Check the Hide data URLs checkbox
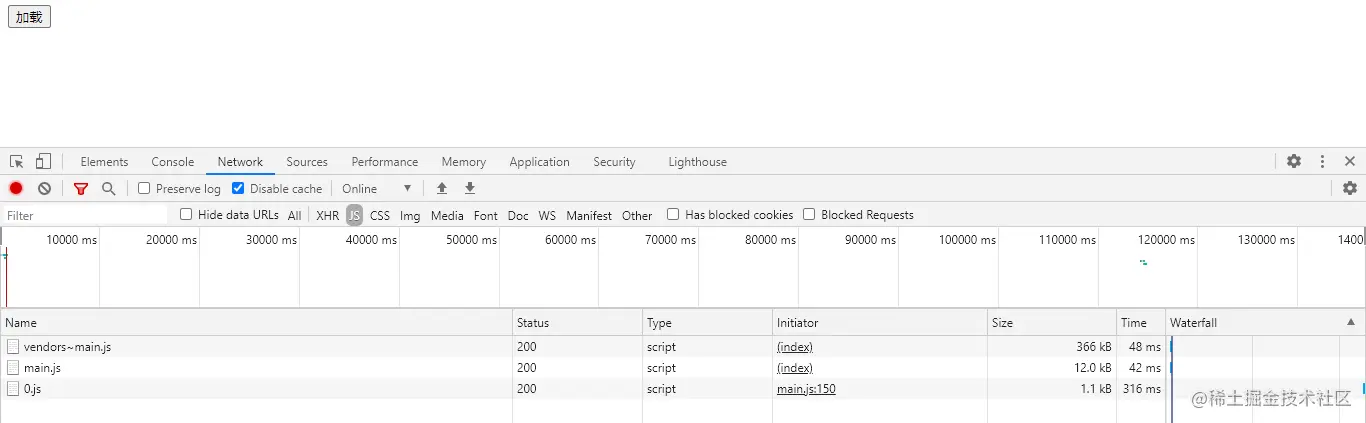 (186, 215)
